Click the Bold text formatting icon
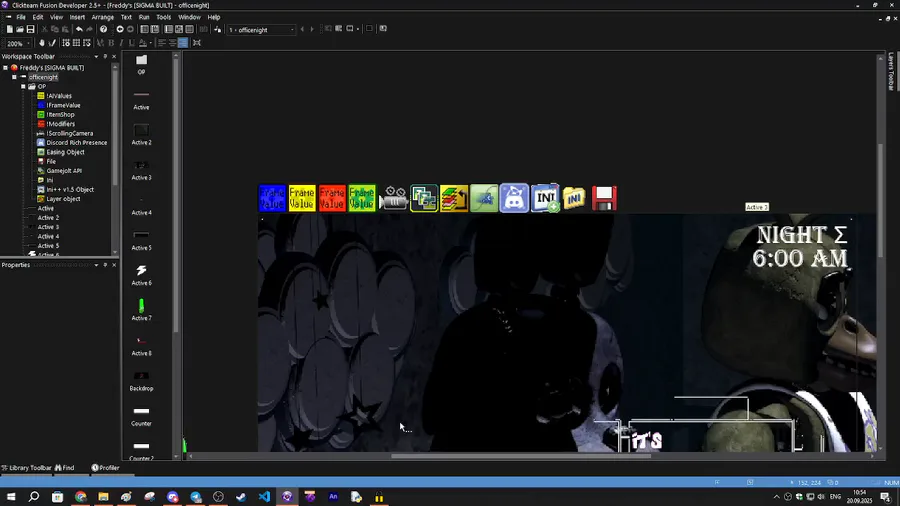 tap(111, 43)
